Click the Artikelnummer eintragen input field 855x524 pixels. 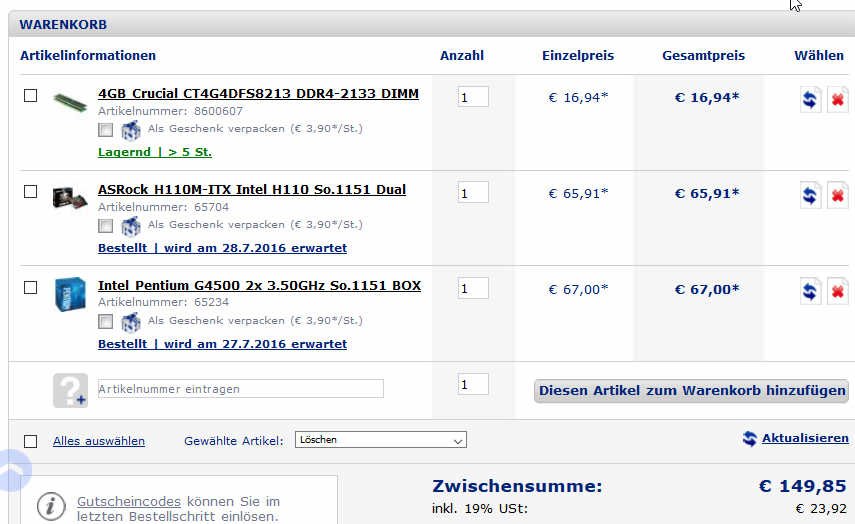pos(240,389)
